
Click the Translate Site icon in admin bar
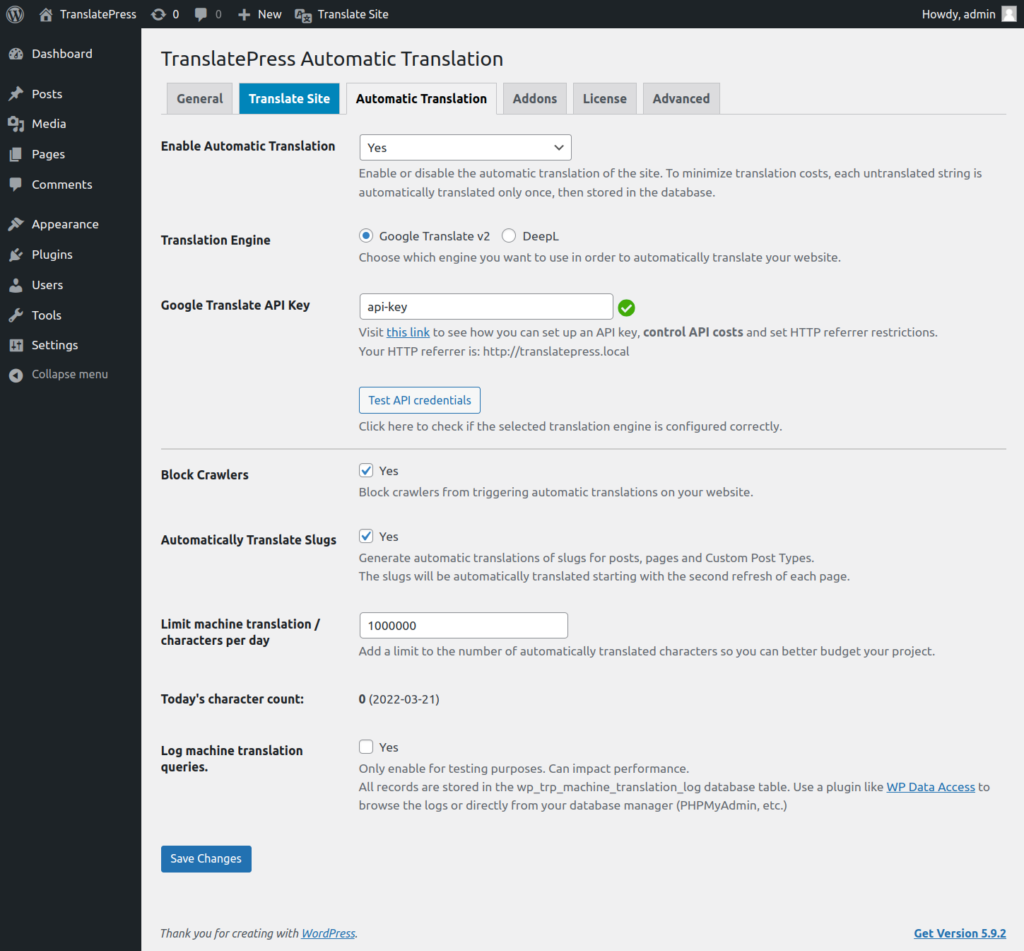click(302, 14)
